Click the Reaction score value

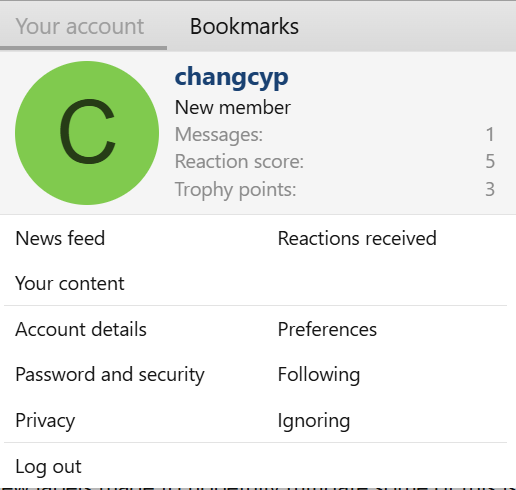(x=490, y=162)
